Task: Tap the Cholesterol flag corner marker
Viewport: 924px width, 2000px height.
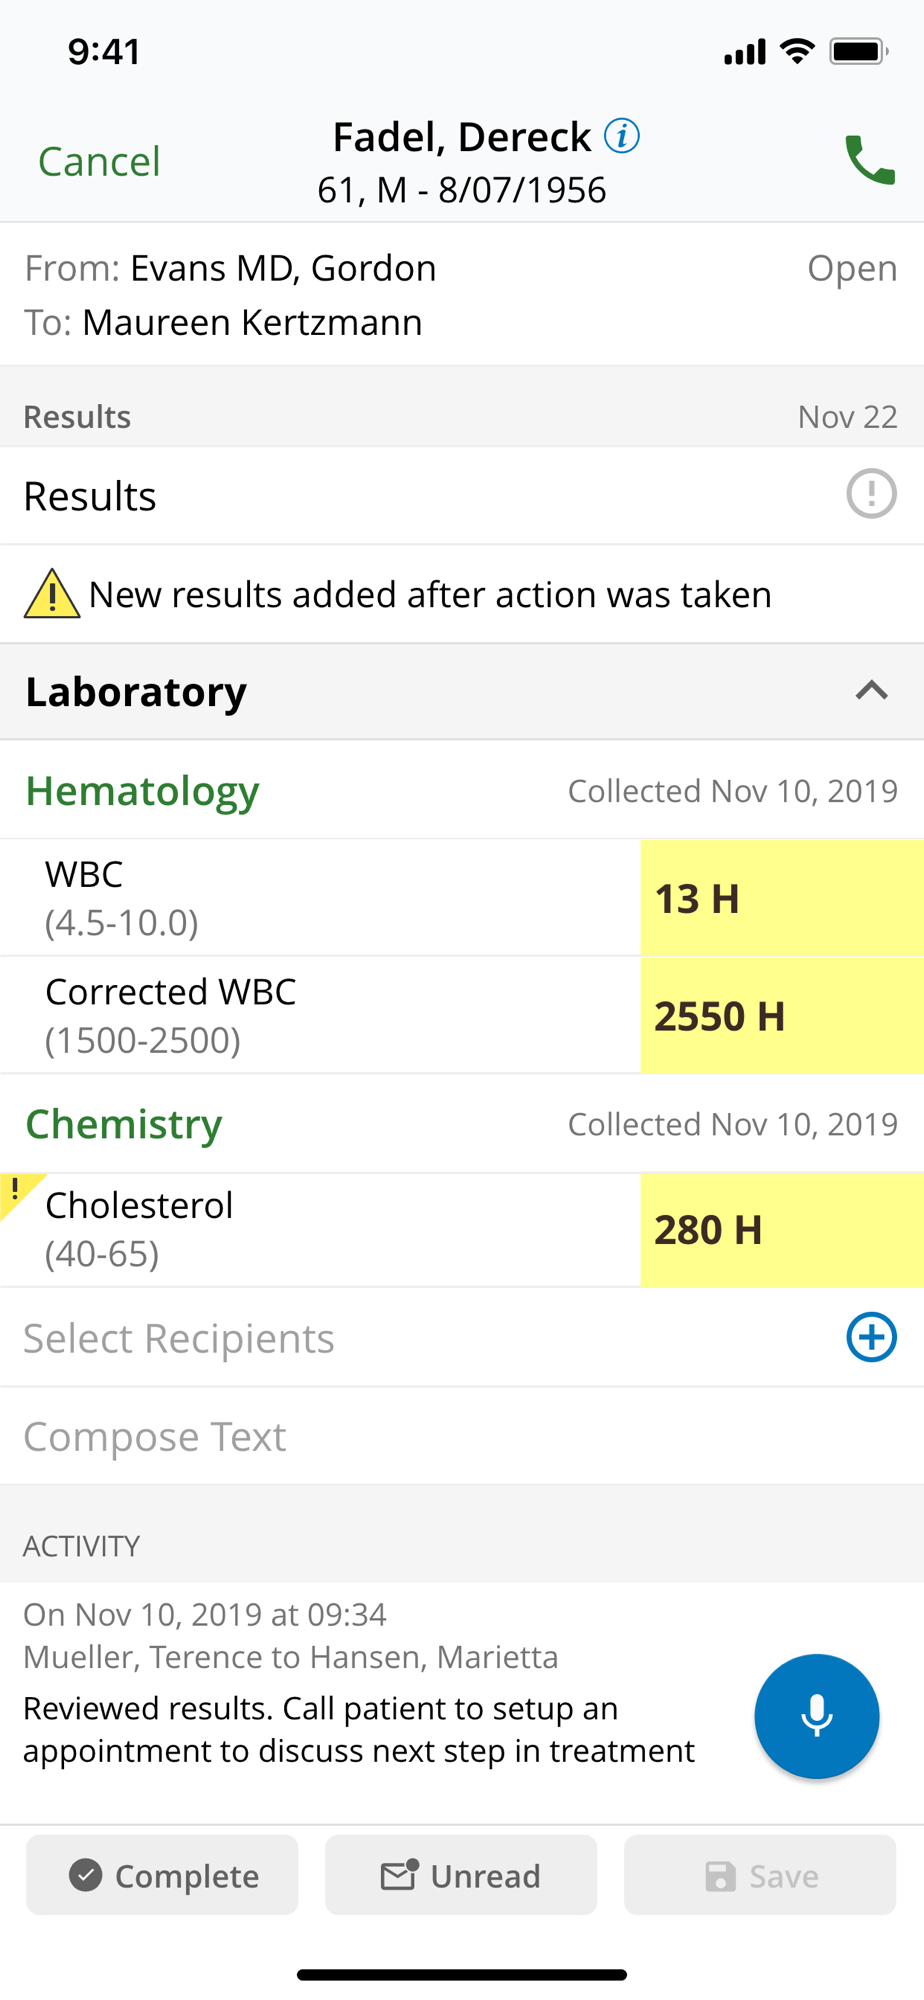Action: [x=17, y=1191]
